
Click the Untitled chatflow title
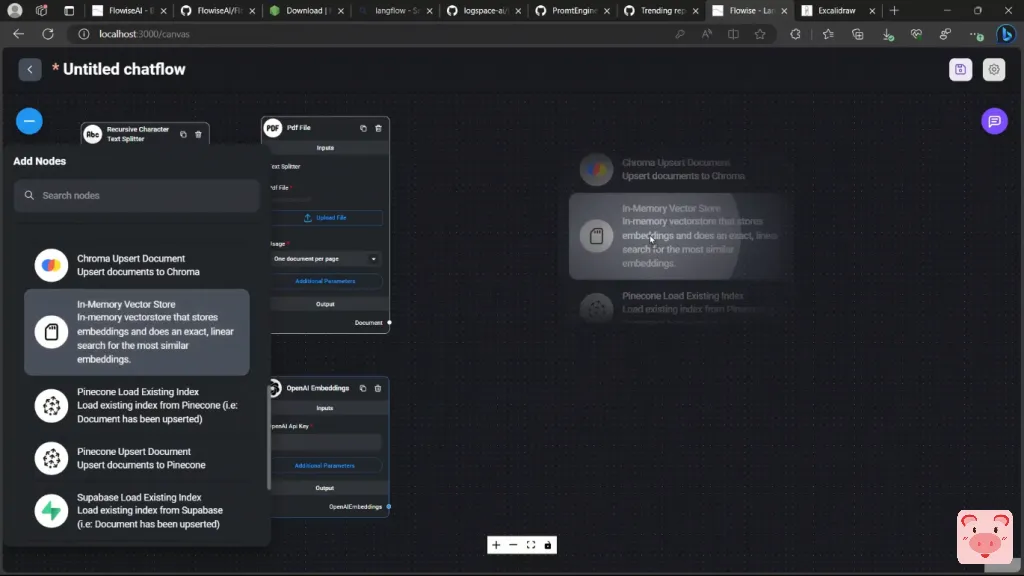(x=124, y=69)
